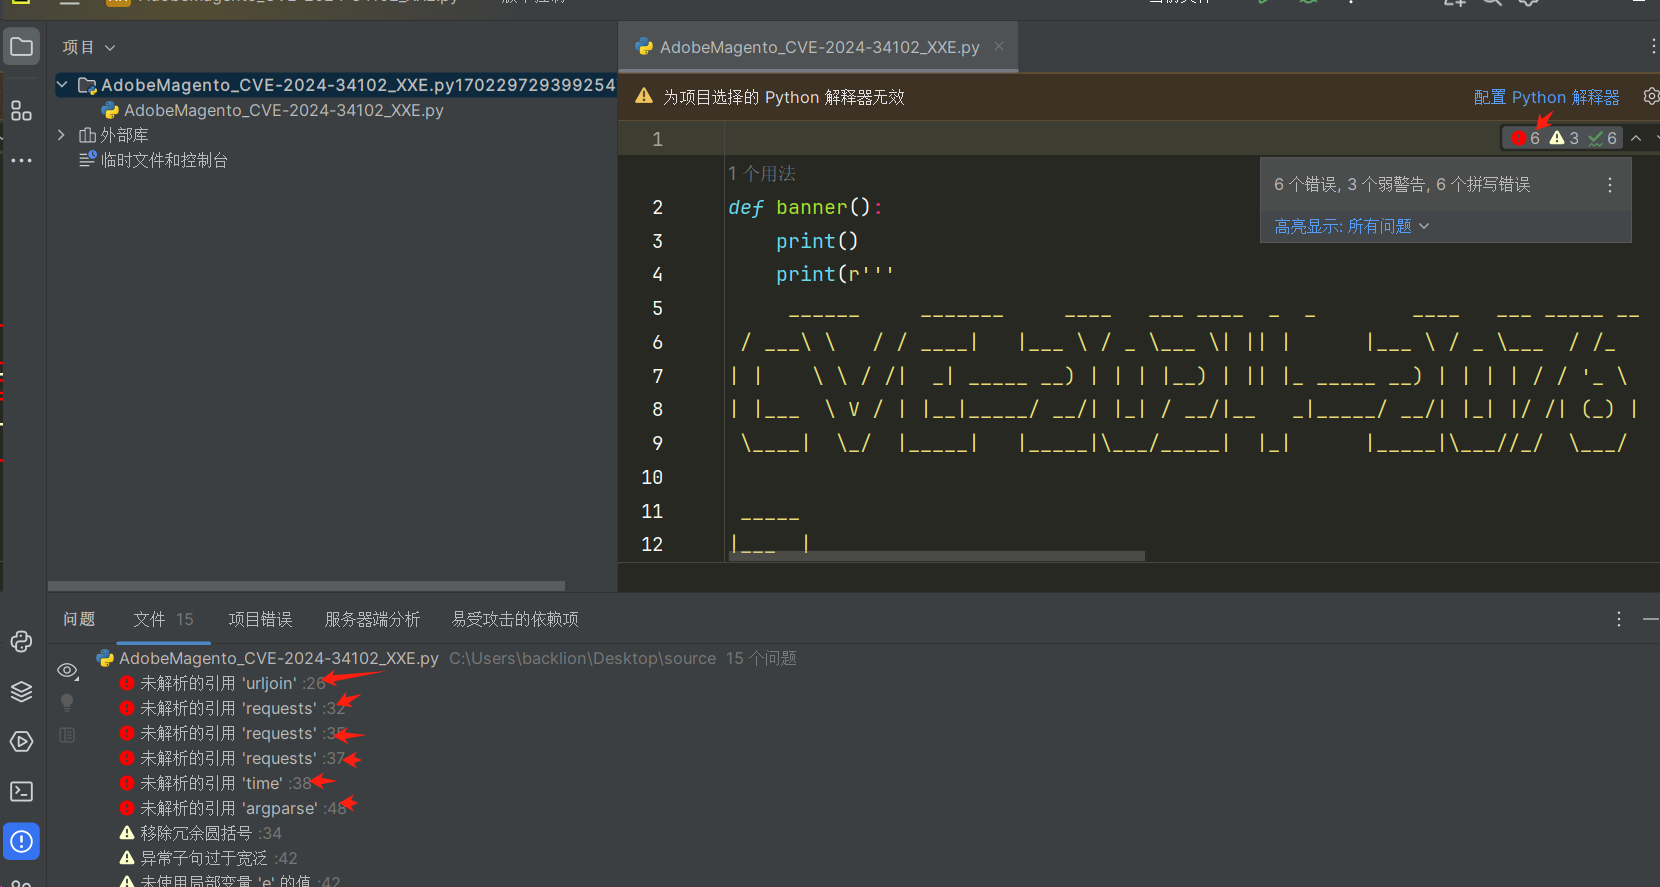Show more tool windows ellipsis

21,160
